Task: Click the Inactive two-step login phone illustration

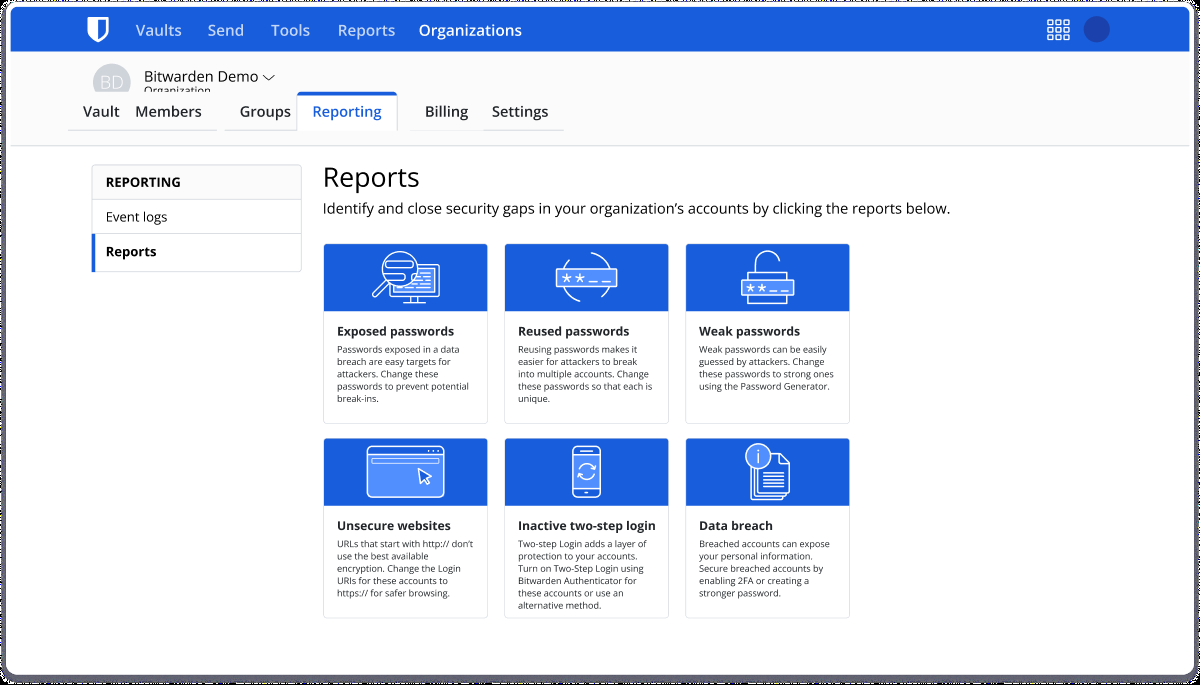Action: coord(586,471)
